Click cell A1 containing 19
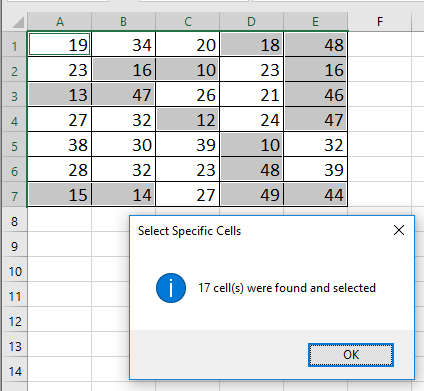The image size is (424, 391). coord(60,44)
